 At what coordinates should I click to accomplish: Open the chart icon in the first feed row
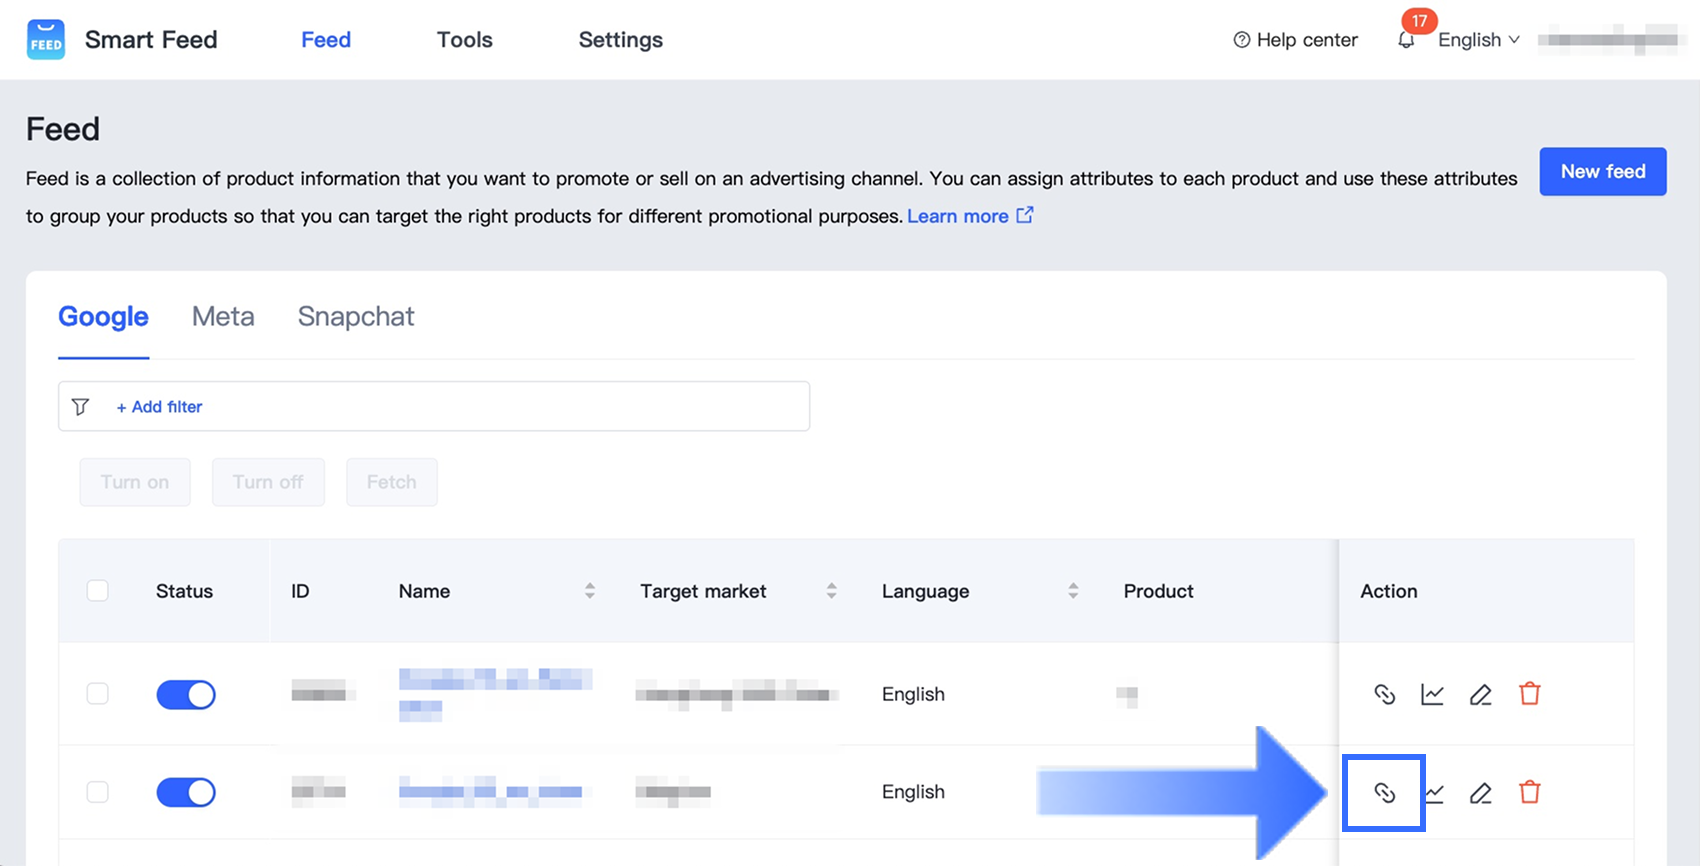click(x=1433, y=694)
